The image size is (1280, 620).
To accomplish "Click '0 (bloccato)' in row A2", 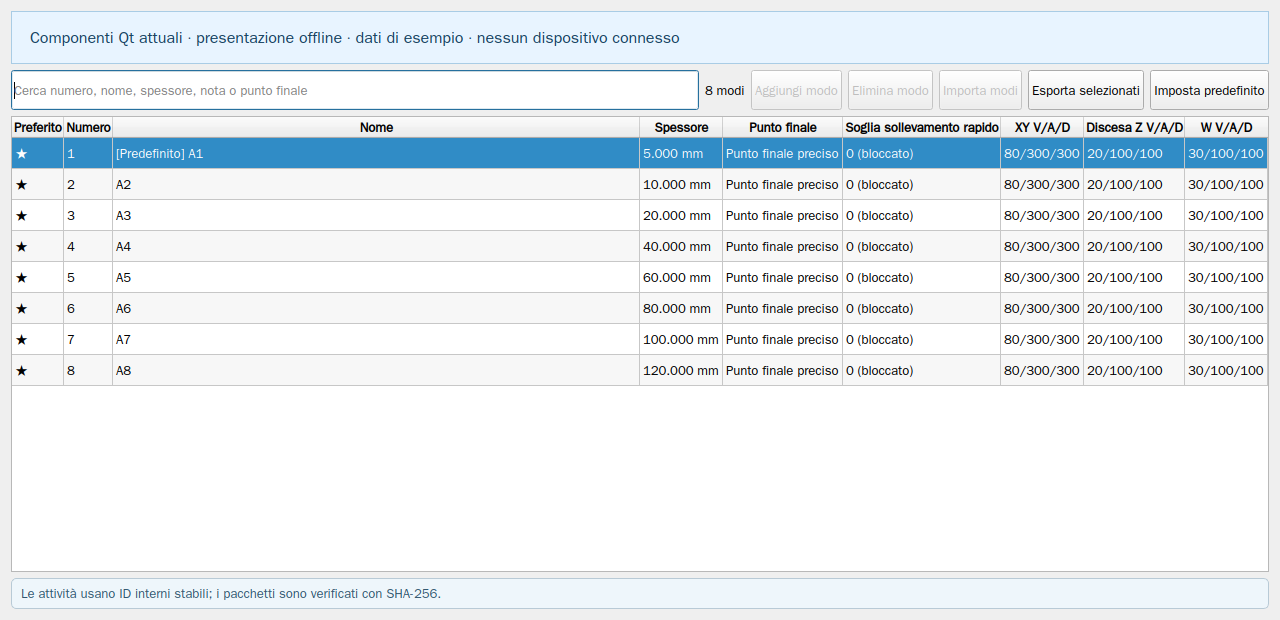I will click(922, 185).
